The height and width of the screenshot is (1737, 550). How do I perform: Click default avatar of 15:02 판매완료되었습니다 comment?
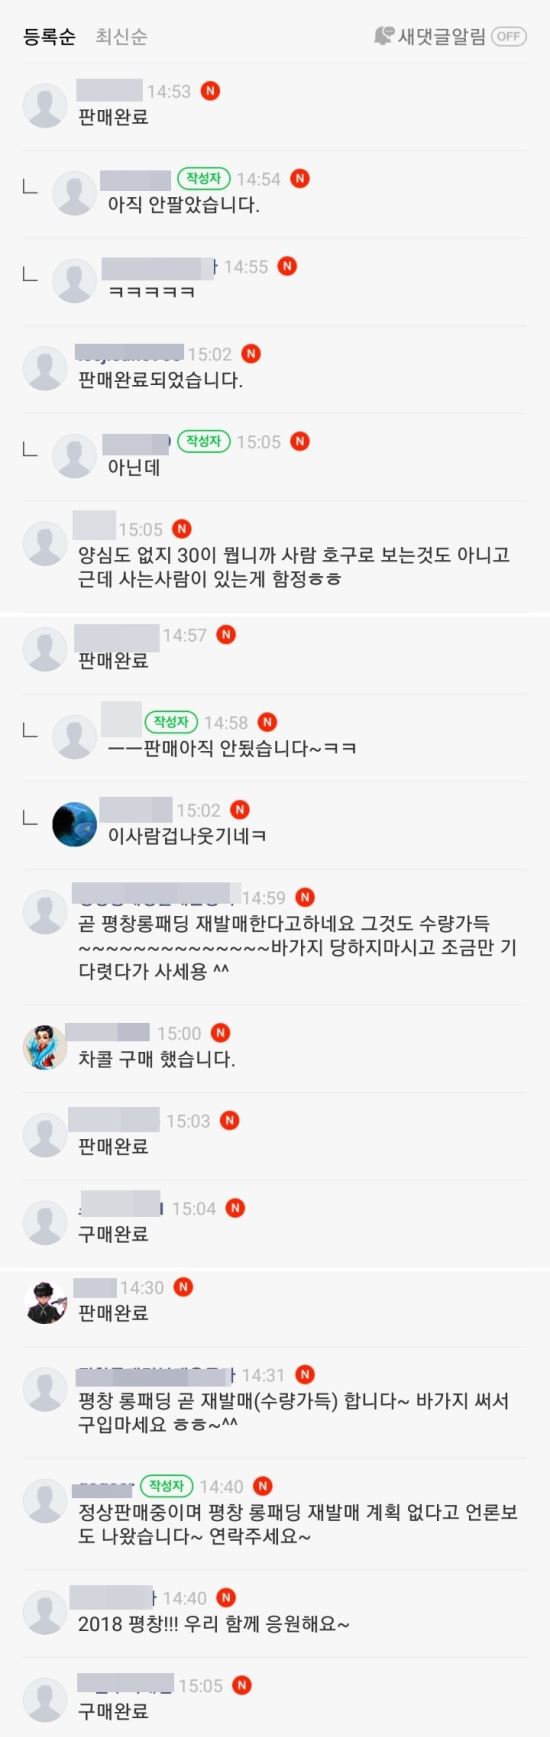[45, 368]
